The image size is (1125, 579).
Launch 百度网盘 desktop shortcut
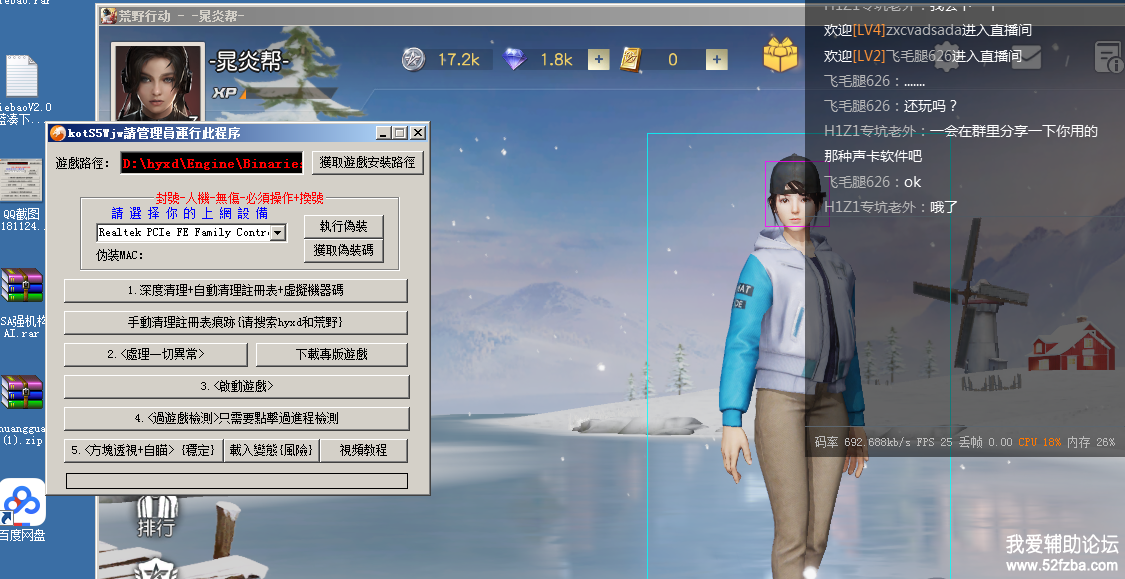coord(22,510)
